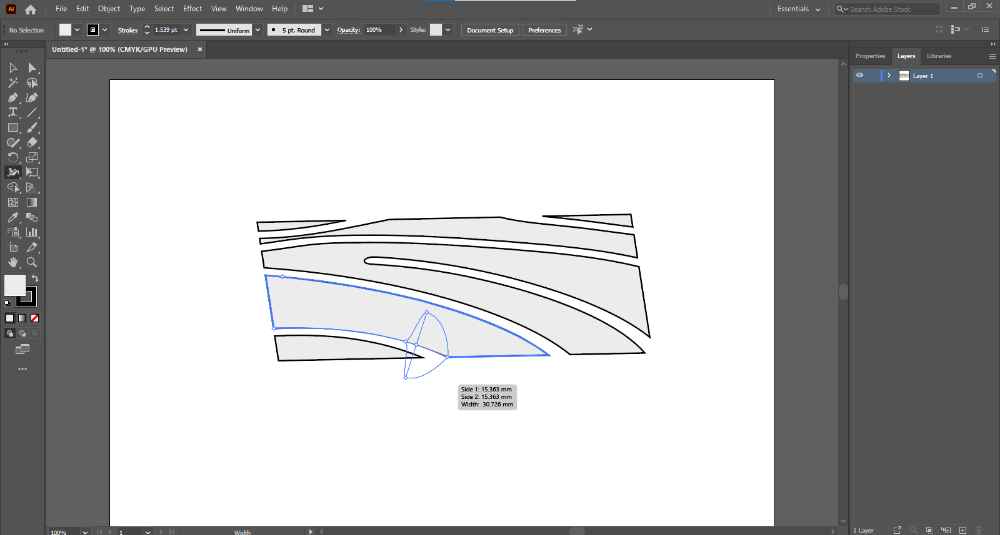Select the Type tool
Viewport: 1000px width, 535px height.
[13, 112]
